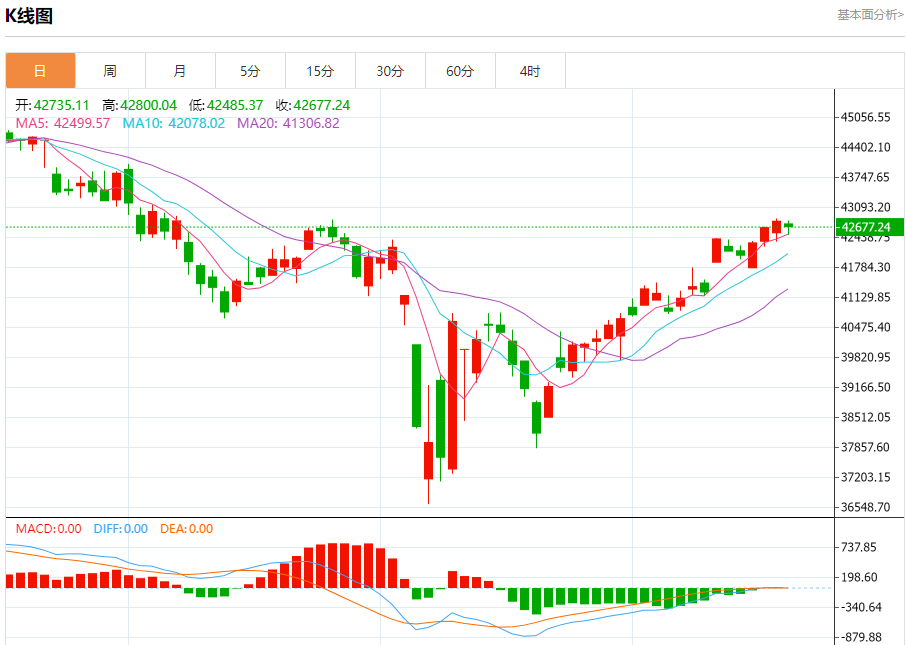Click the 43747.65 price axis label
This screenshot has height=645, width=906.
coord(866,177)
